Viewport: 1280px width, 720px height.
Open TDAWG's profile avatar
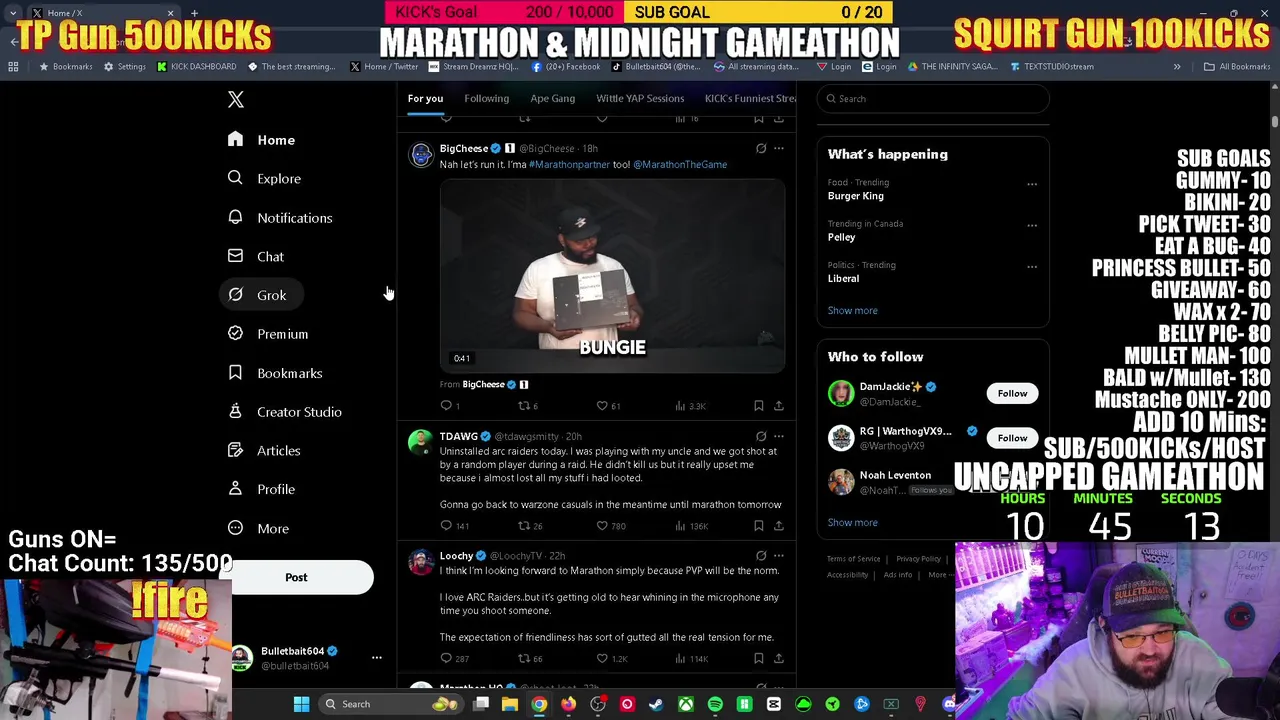click(x=421, y=442)
